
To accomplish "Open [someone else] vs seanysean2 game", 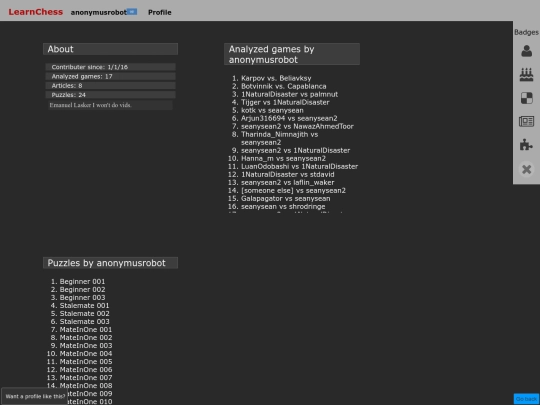I will (293, 190).
